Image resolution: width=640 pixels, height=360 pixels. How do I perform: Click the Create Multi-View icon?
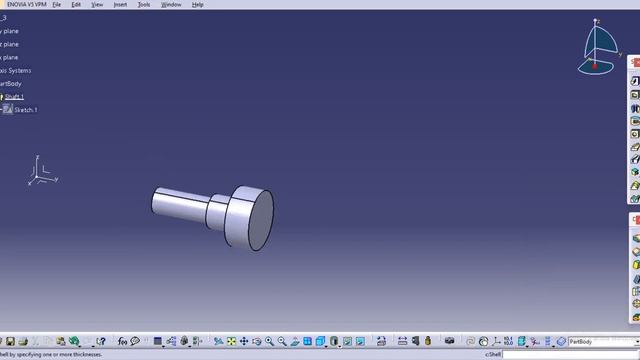coord(307,341)
